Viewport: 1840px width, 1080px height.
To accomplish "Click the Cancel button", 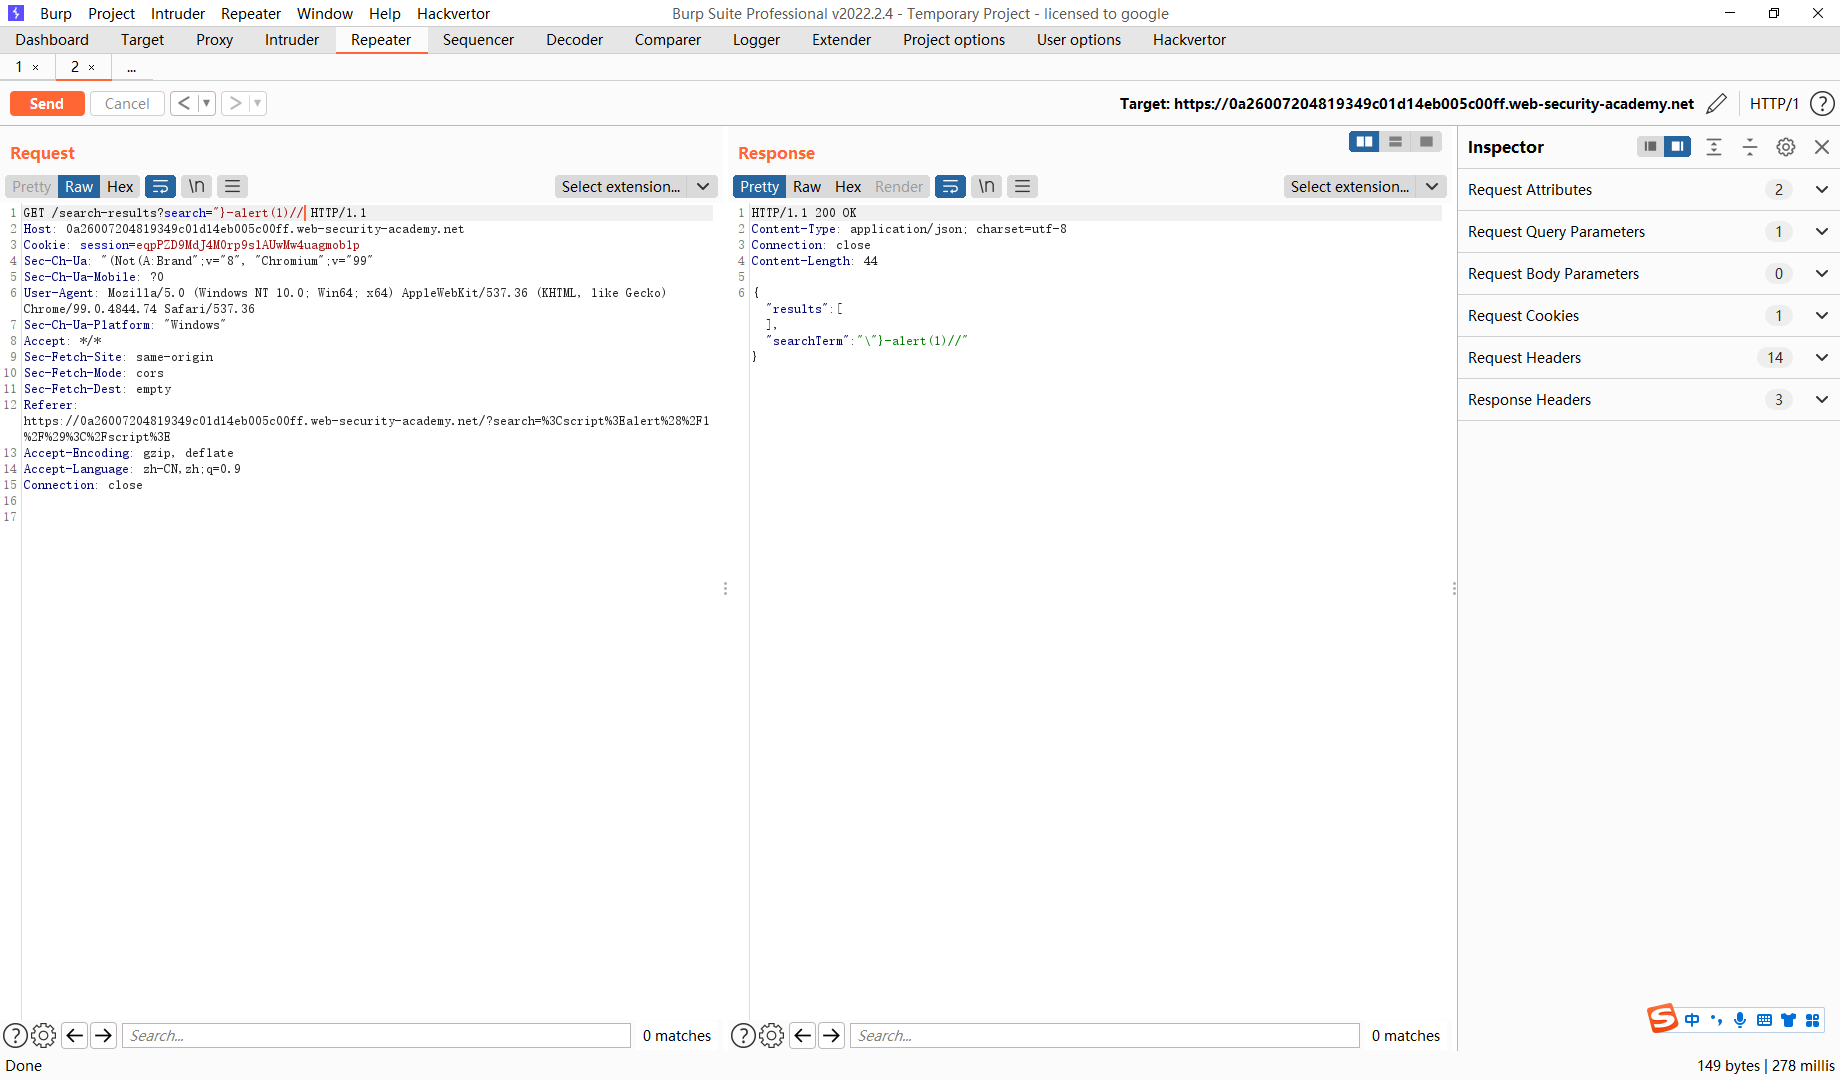I will point(127,103).
